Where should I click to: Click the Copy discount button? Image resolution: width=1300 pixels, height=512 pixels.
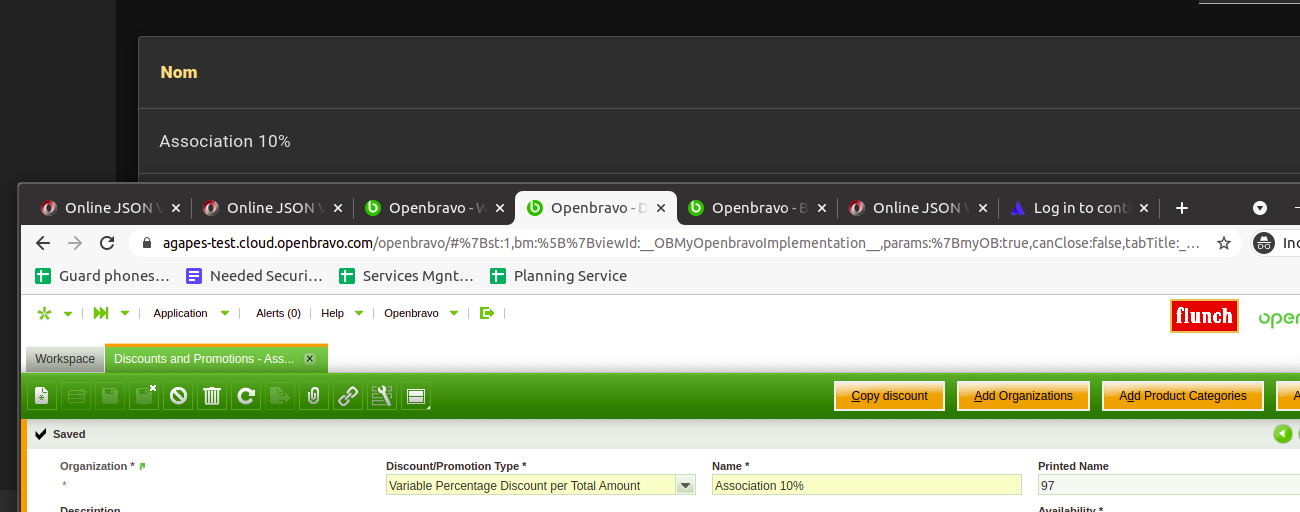click(x=889, y=396)
